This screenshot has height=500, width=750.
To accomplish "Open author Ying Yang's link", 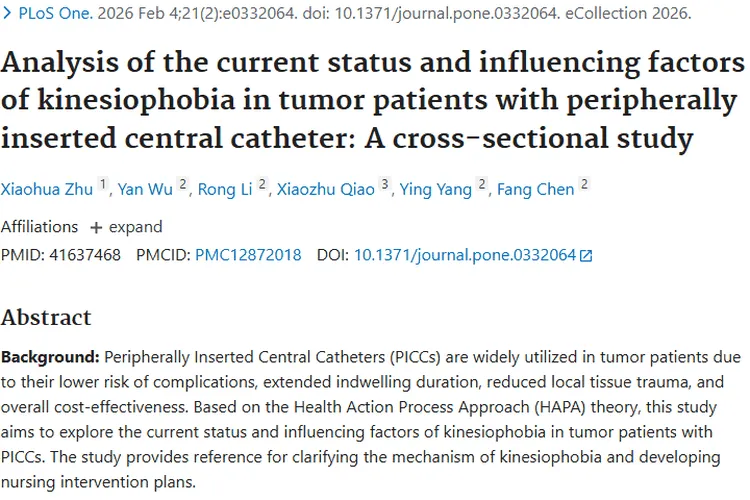I will tap(437, 189).
